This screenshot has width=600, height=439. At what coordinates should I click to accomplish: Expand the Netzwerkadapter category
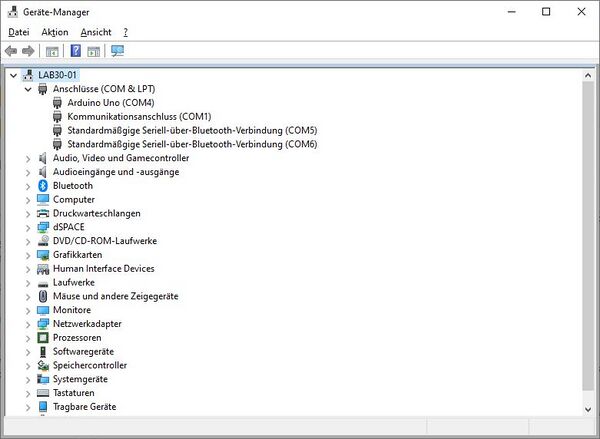tap(28, 324)
